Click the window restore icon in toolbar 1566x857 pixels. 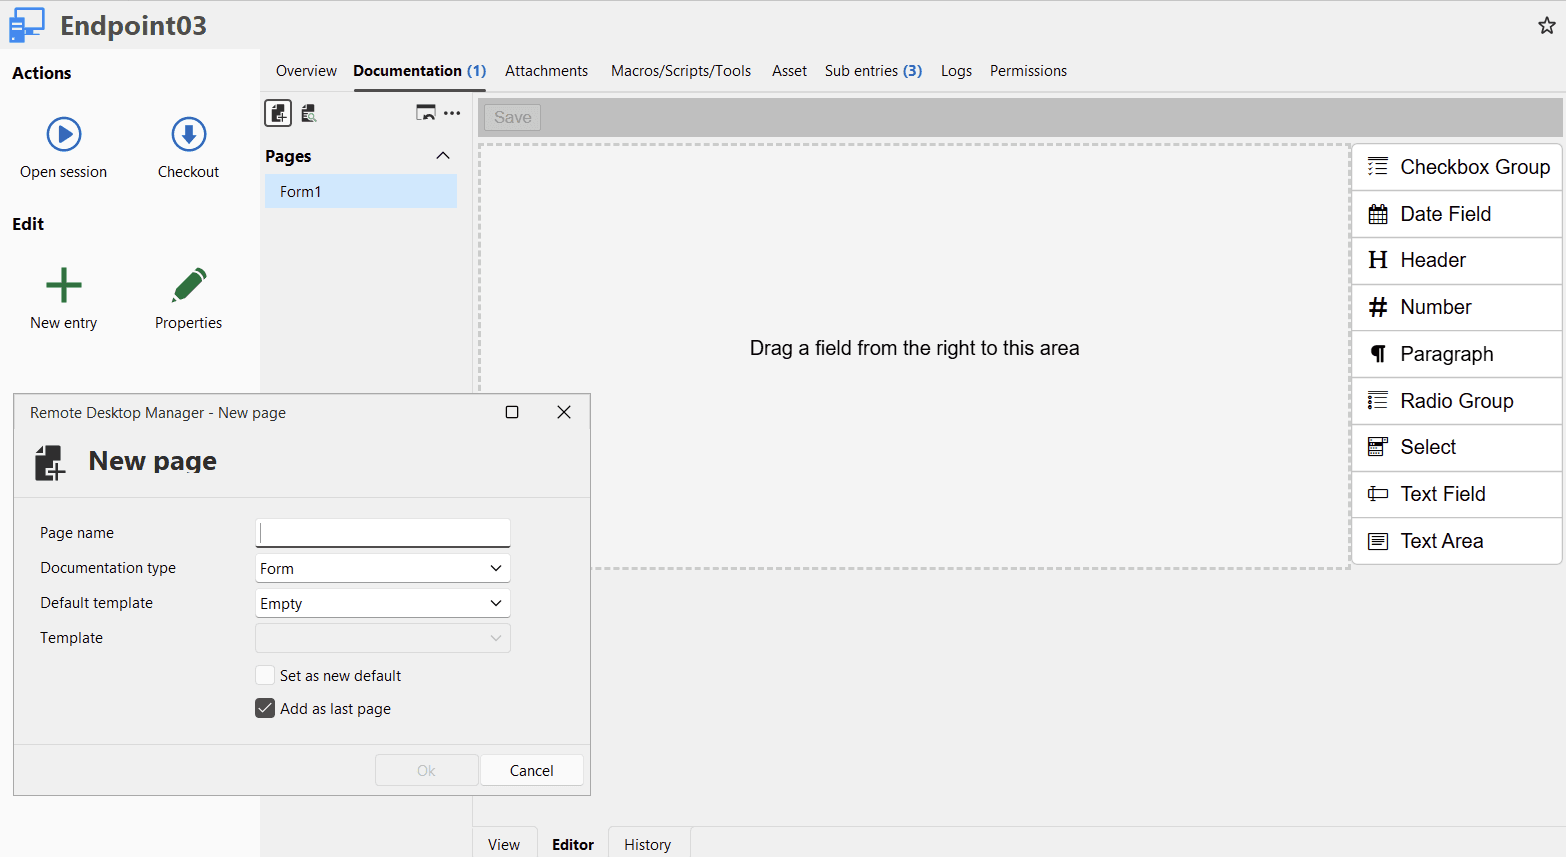[426, 113]
